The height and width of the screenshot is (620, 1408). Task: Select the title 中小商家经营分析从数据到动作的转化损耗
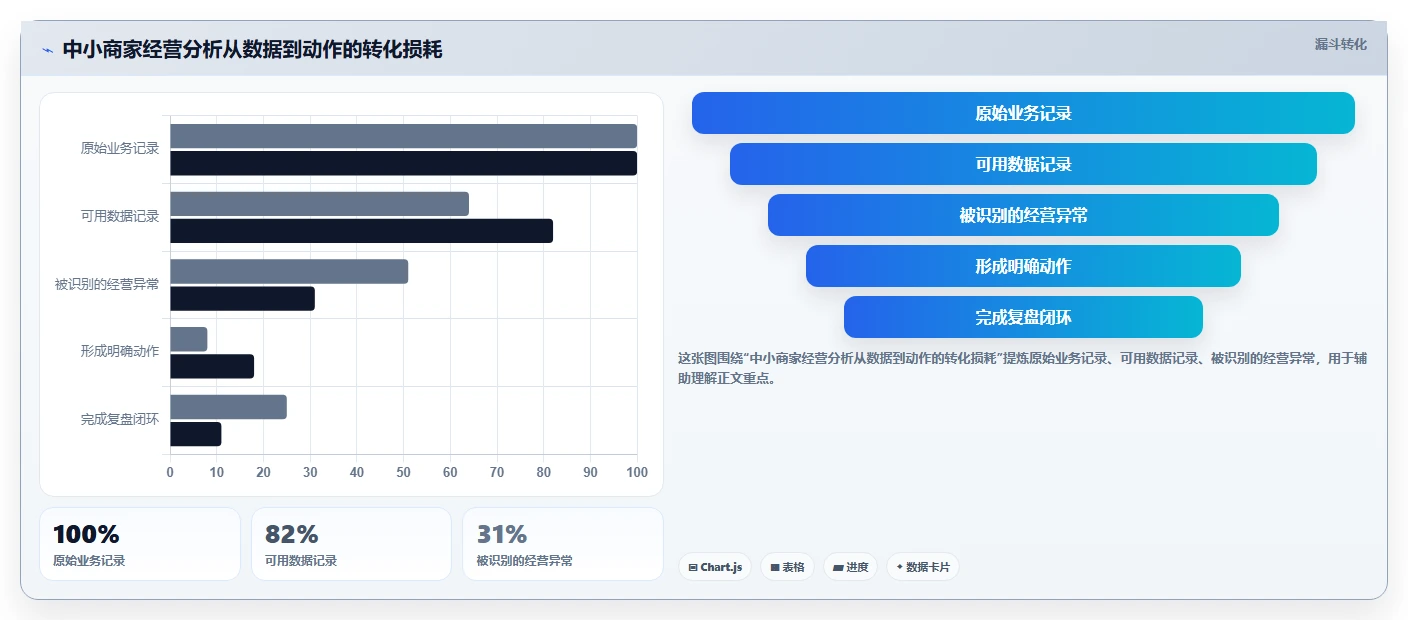252,50
